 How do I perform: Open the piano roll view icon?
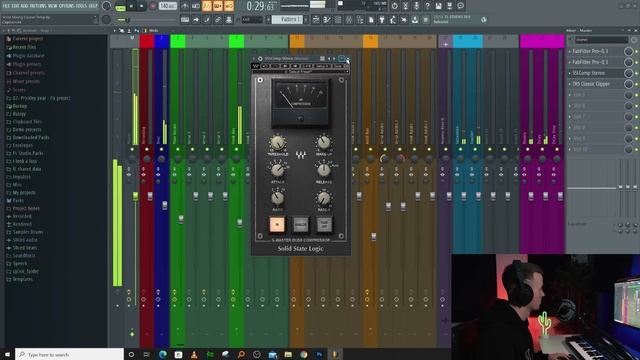click(x=327, y=20)
